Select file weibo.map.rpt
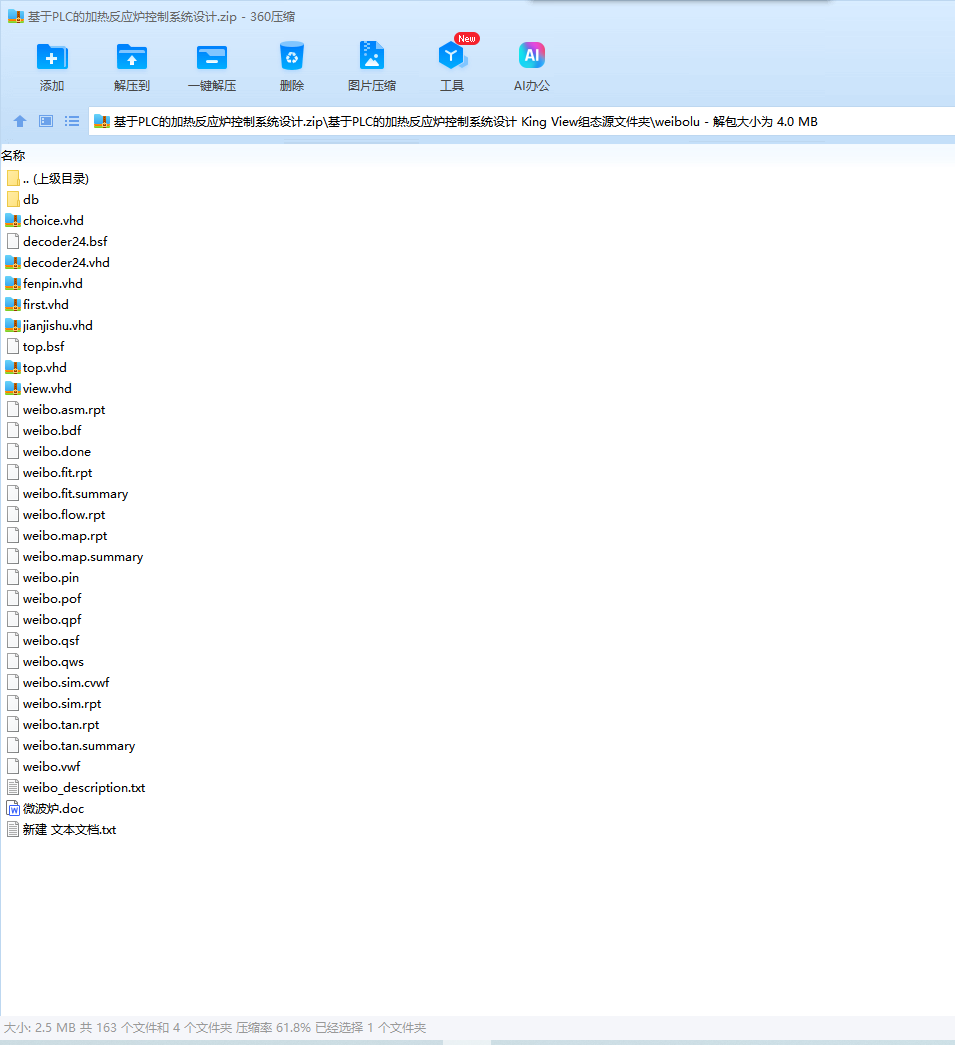 [57, 535]
